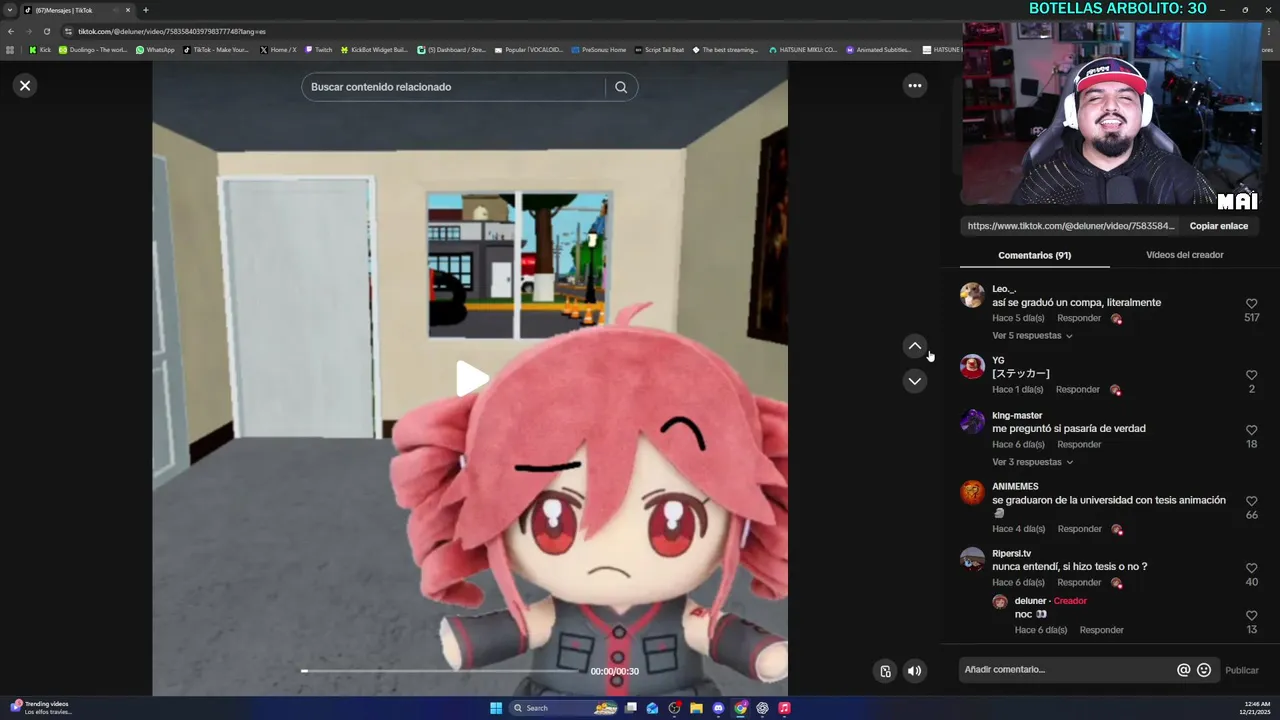Open ChatGPT app from taskbar
The height and width of the screenshot is (720, 1280).
tap(762, 708)
